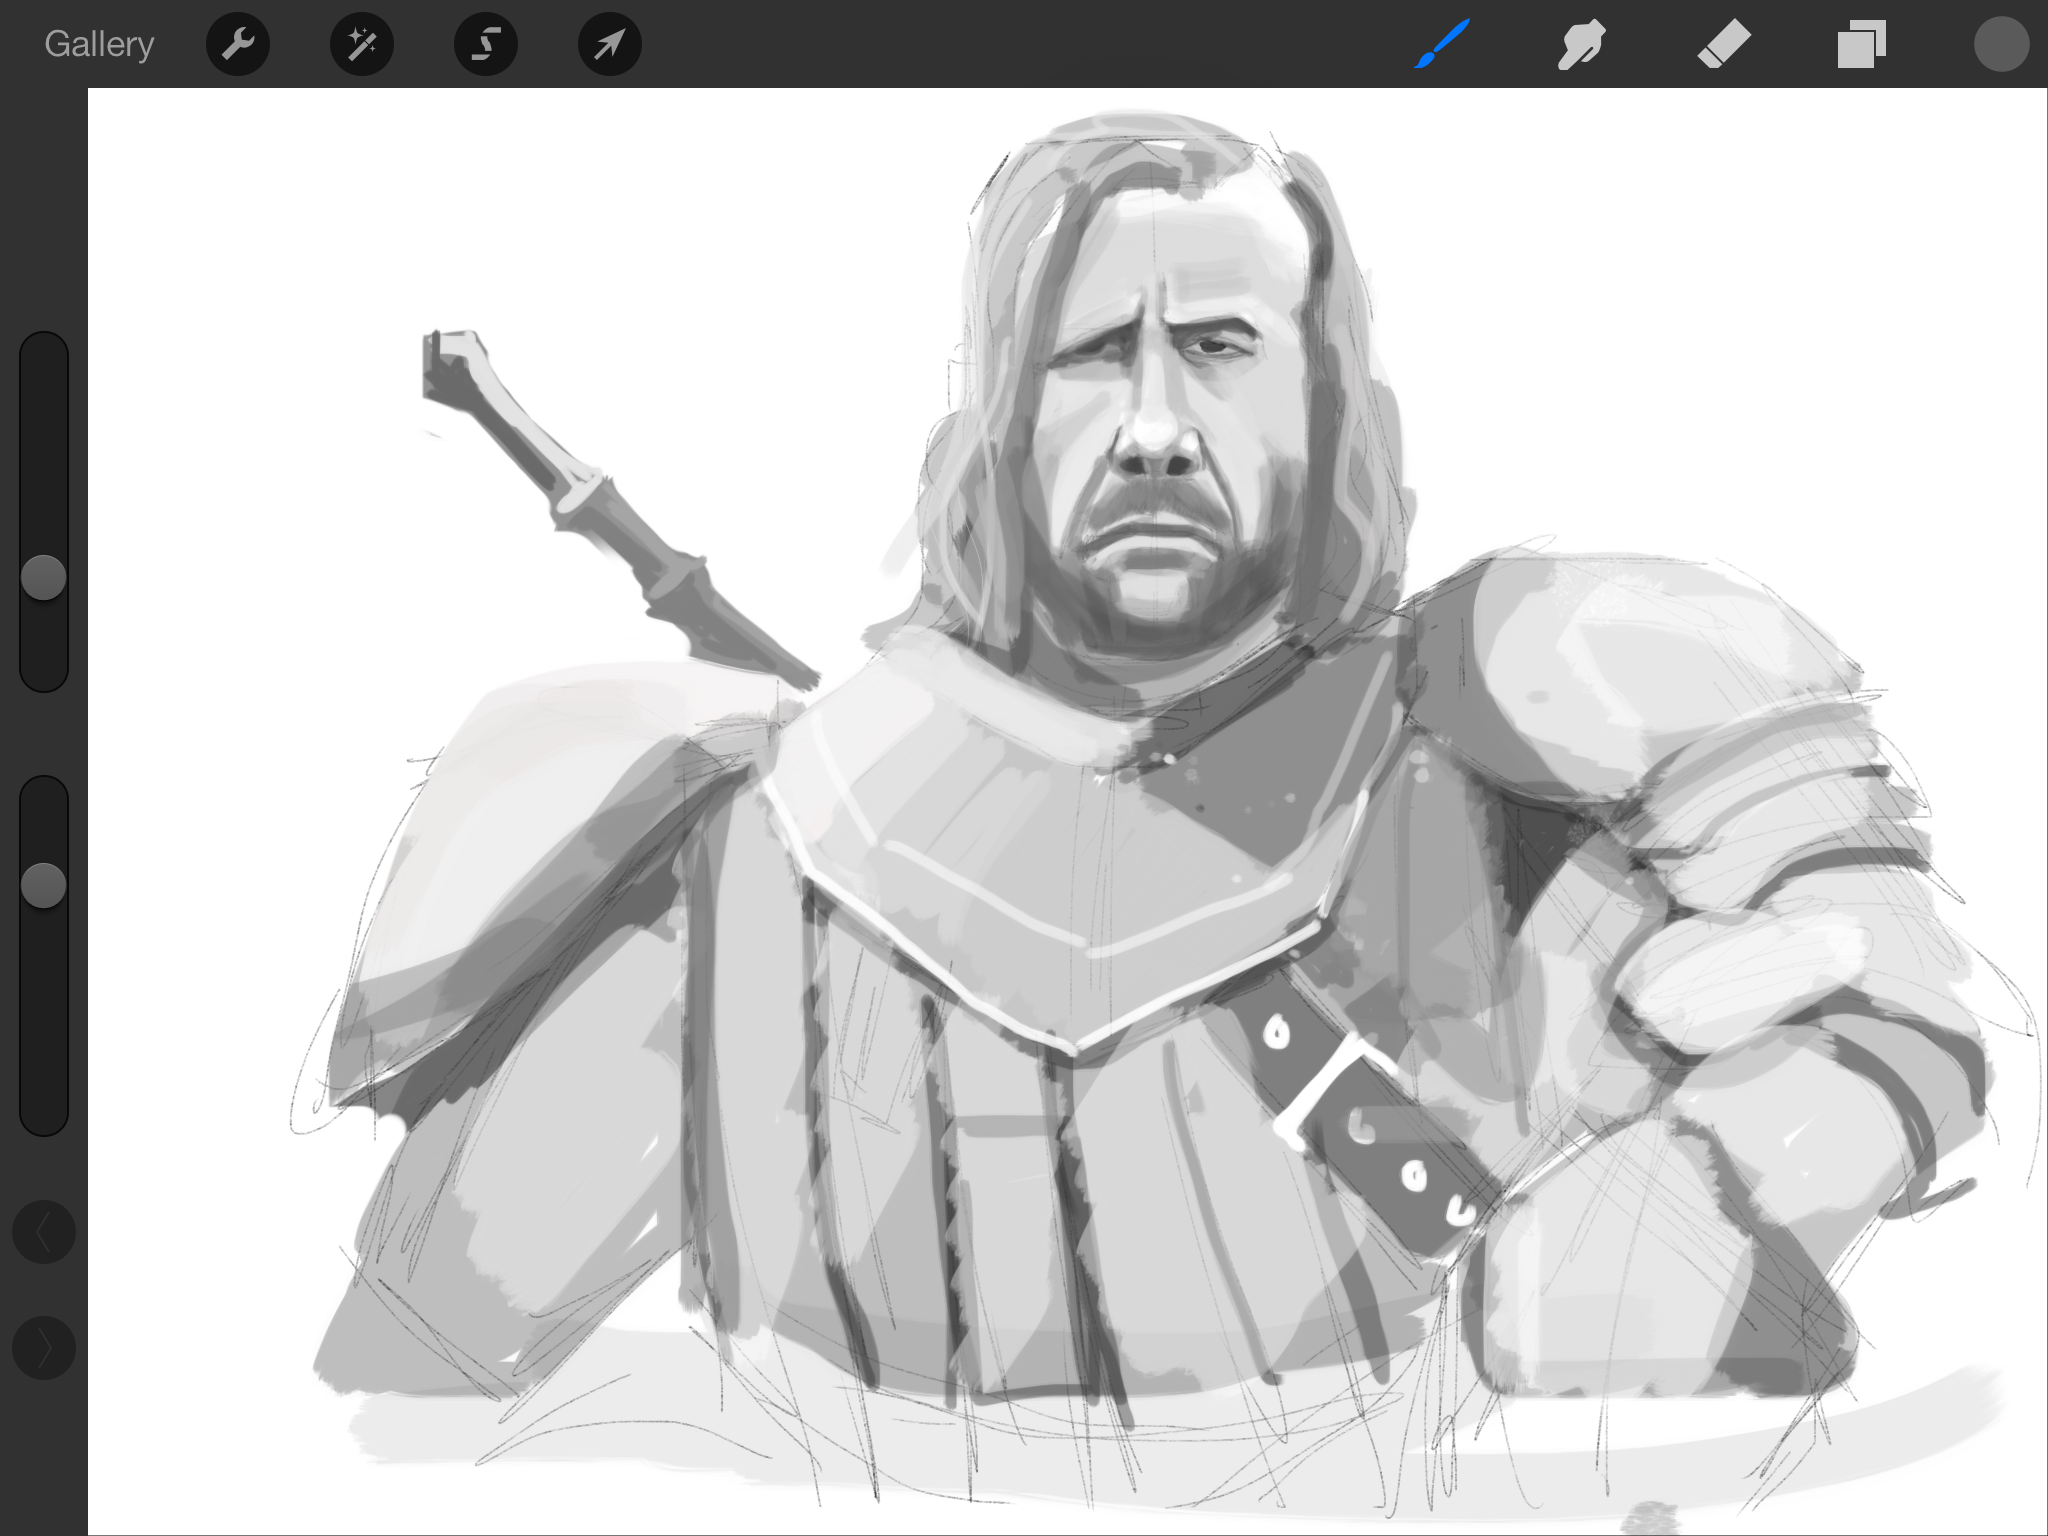Viewport: 2048px width, 1536px height.
Task: Click the brush opacity slider knob
Action: [44, 885]
